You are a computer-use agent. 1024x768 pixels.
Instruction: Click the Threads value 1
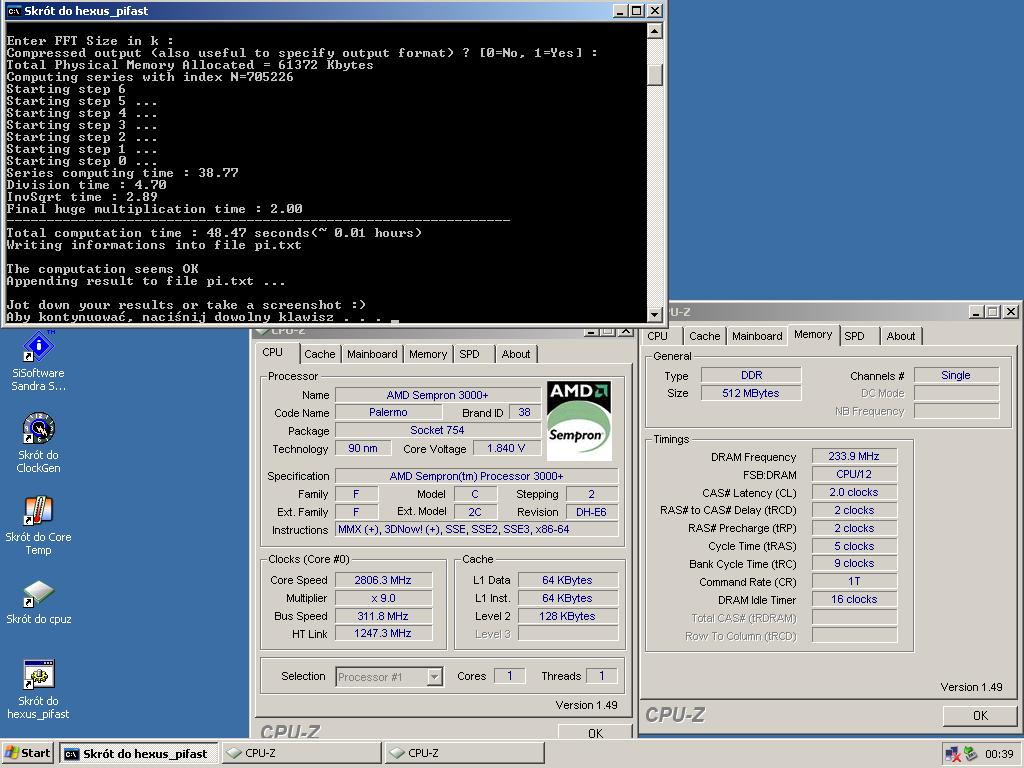[601, 676]
